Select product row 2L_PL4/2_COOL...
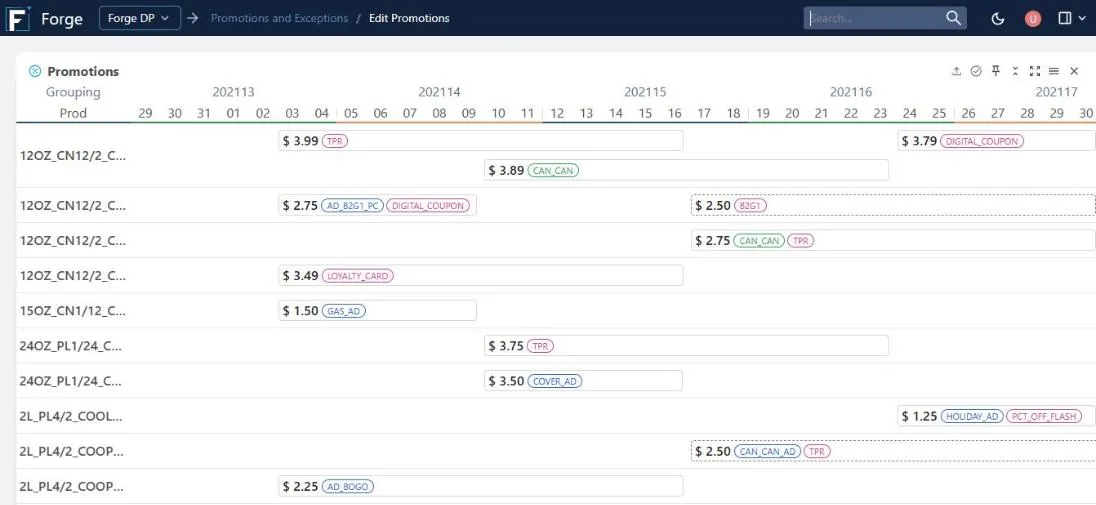1096x505 pixels. [x=71, y=416]
